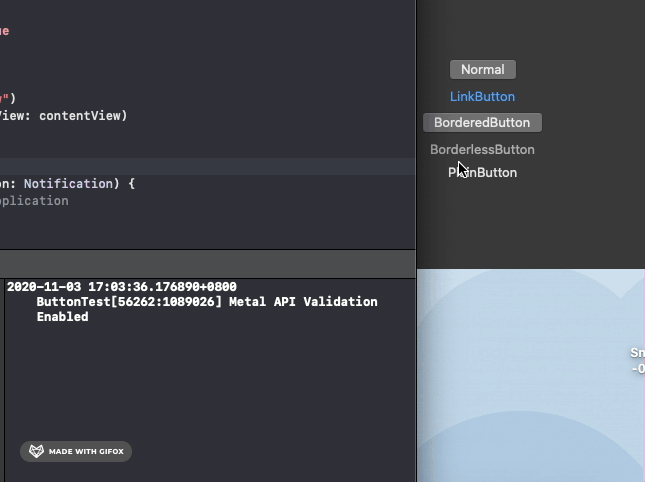Click the partially visible desktop widget text

(637, 361)
